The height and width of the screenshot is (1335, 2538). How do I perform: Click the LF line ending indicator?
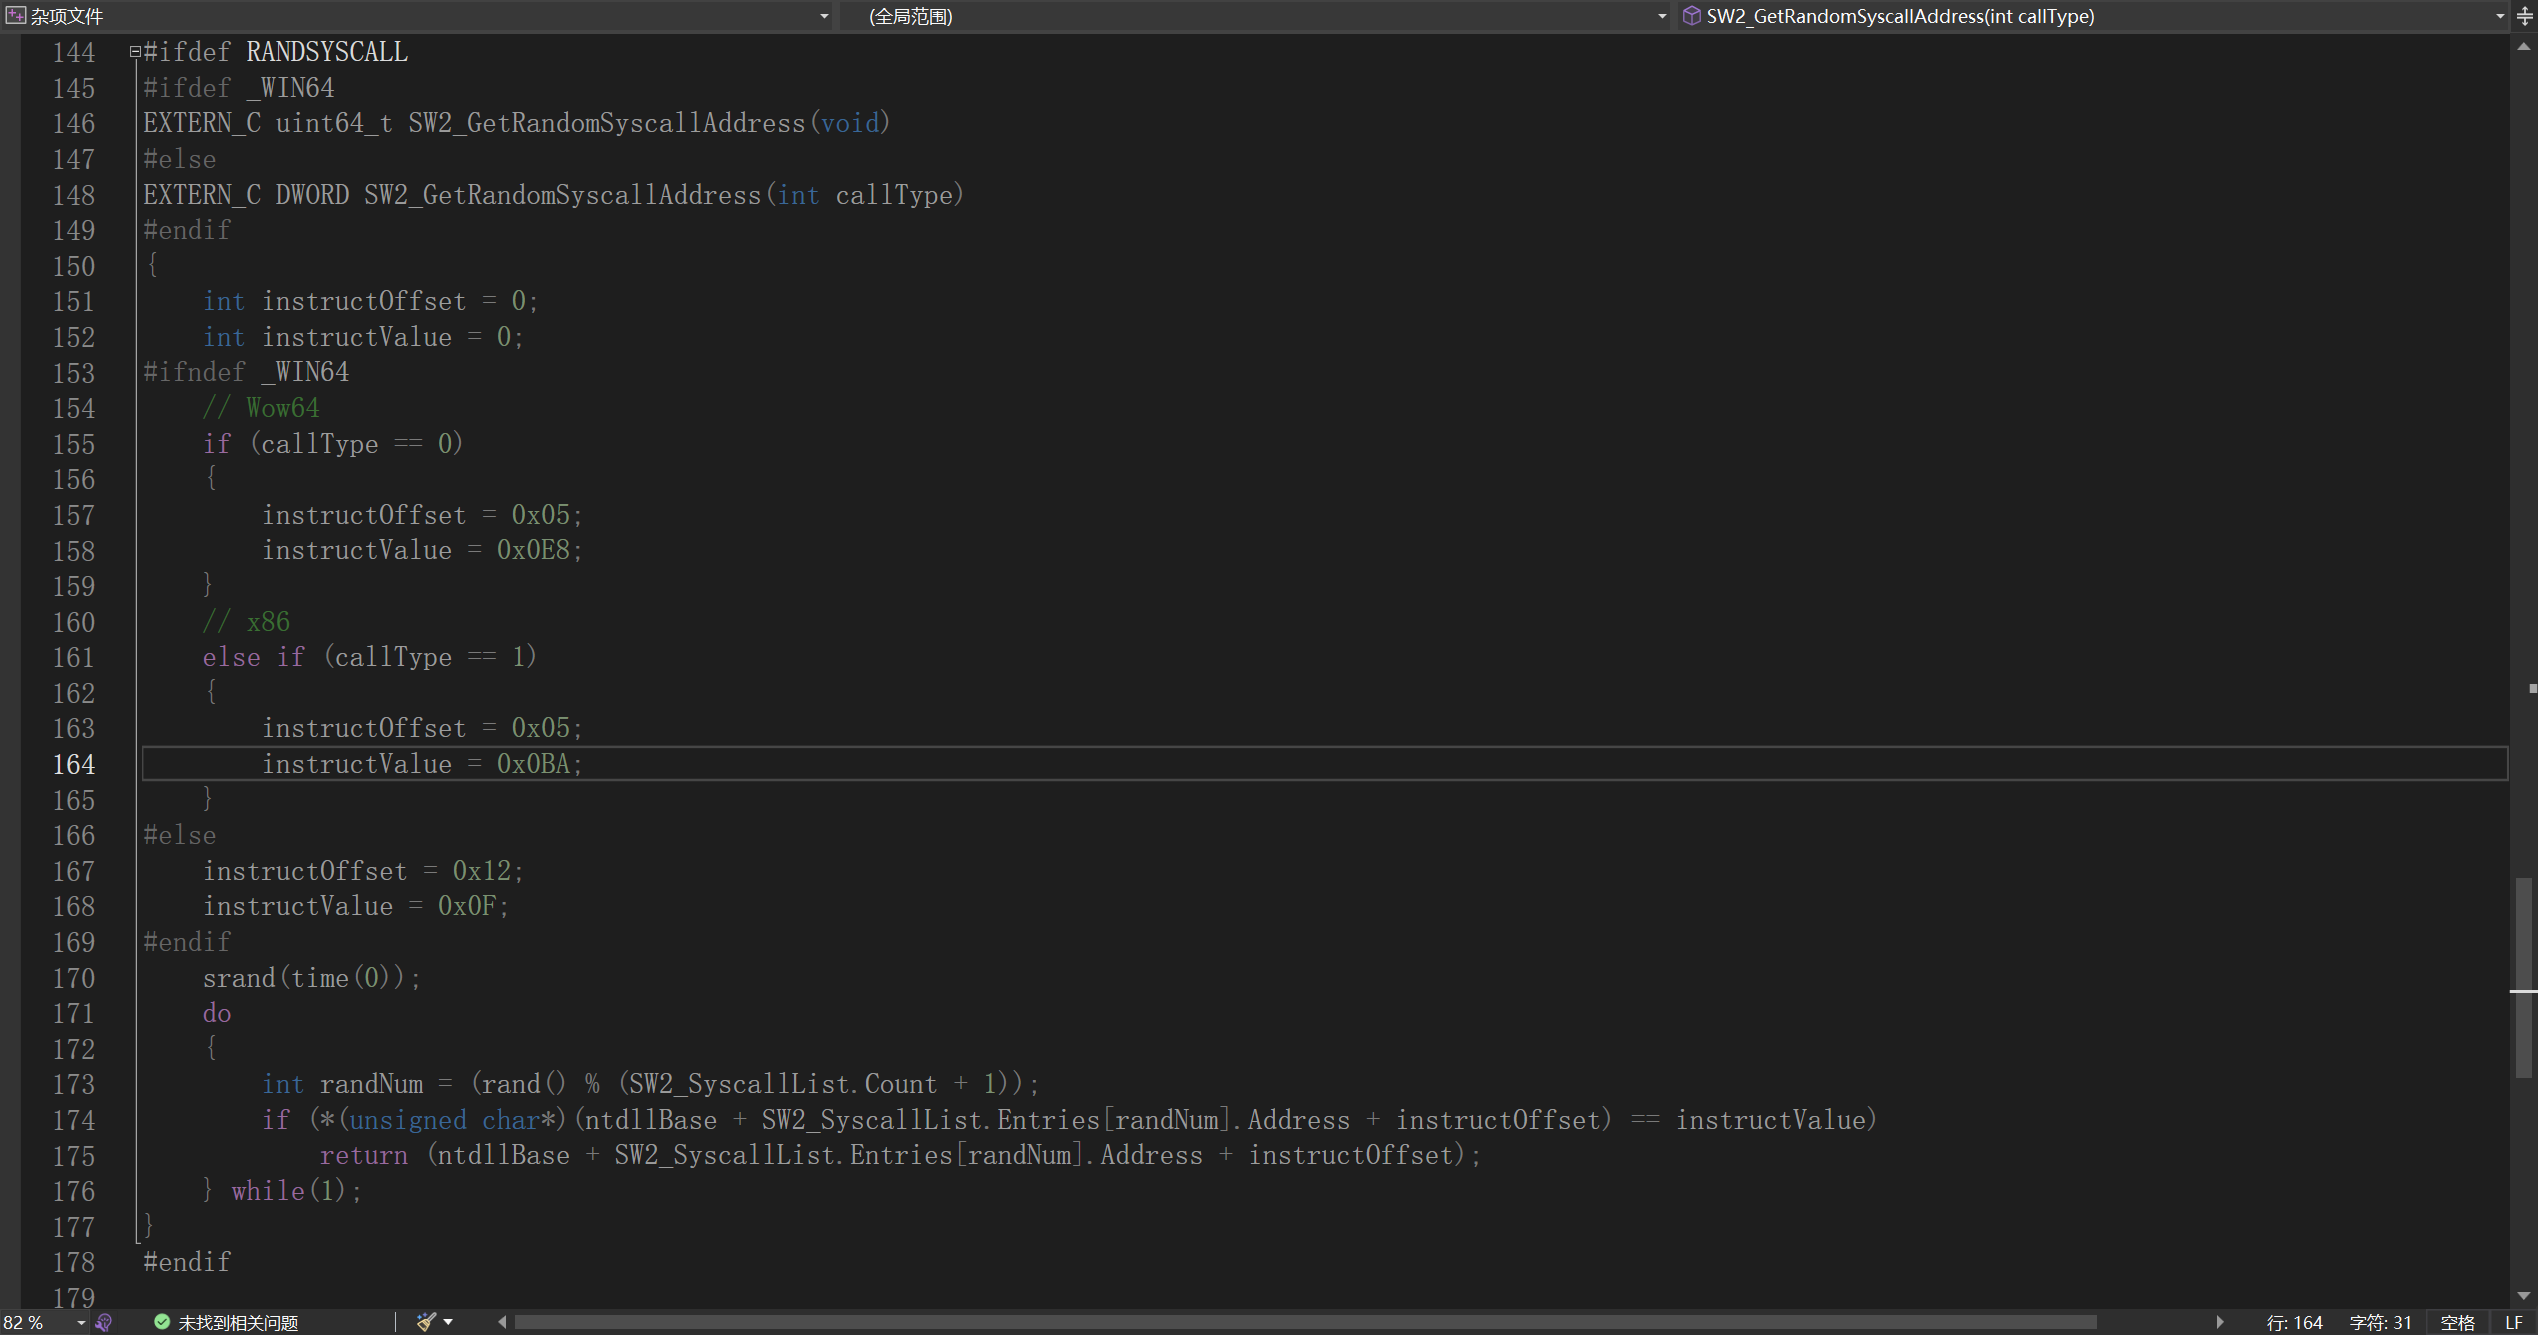click(2514, 1322)
